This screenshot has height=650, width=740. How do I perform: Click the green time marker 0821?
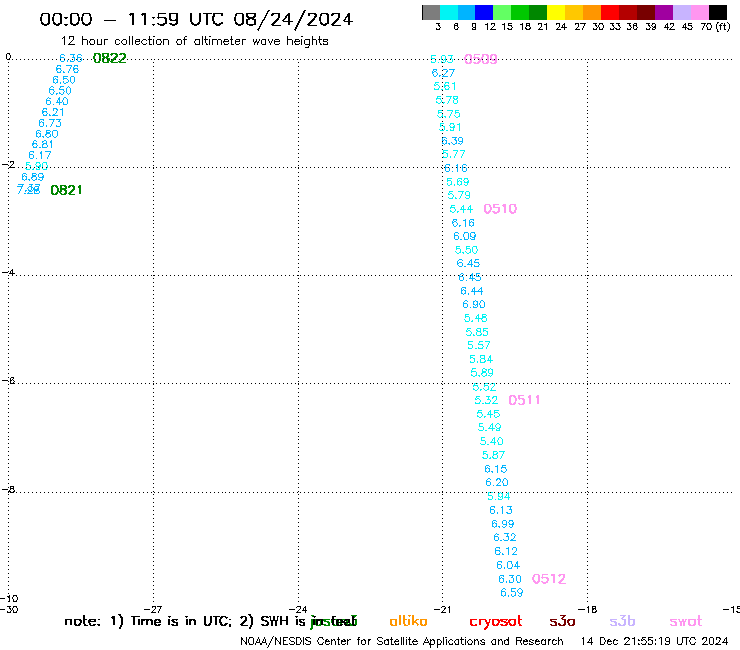point(66,190)
